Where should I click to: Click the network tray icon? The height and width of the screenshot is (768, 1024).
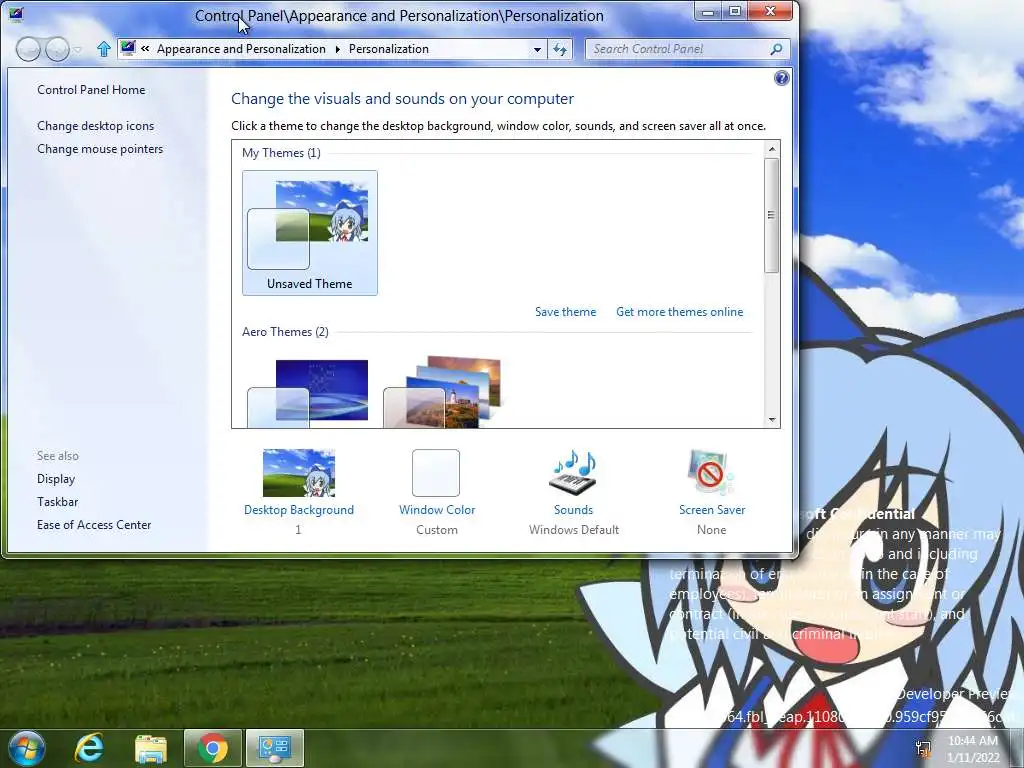(x=923, y=748)
